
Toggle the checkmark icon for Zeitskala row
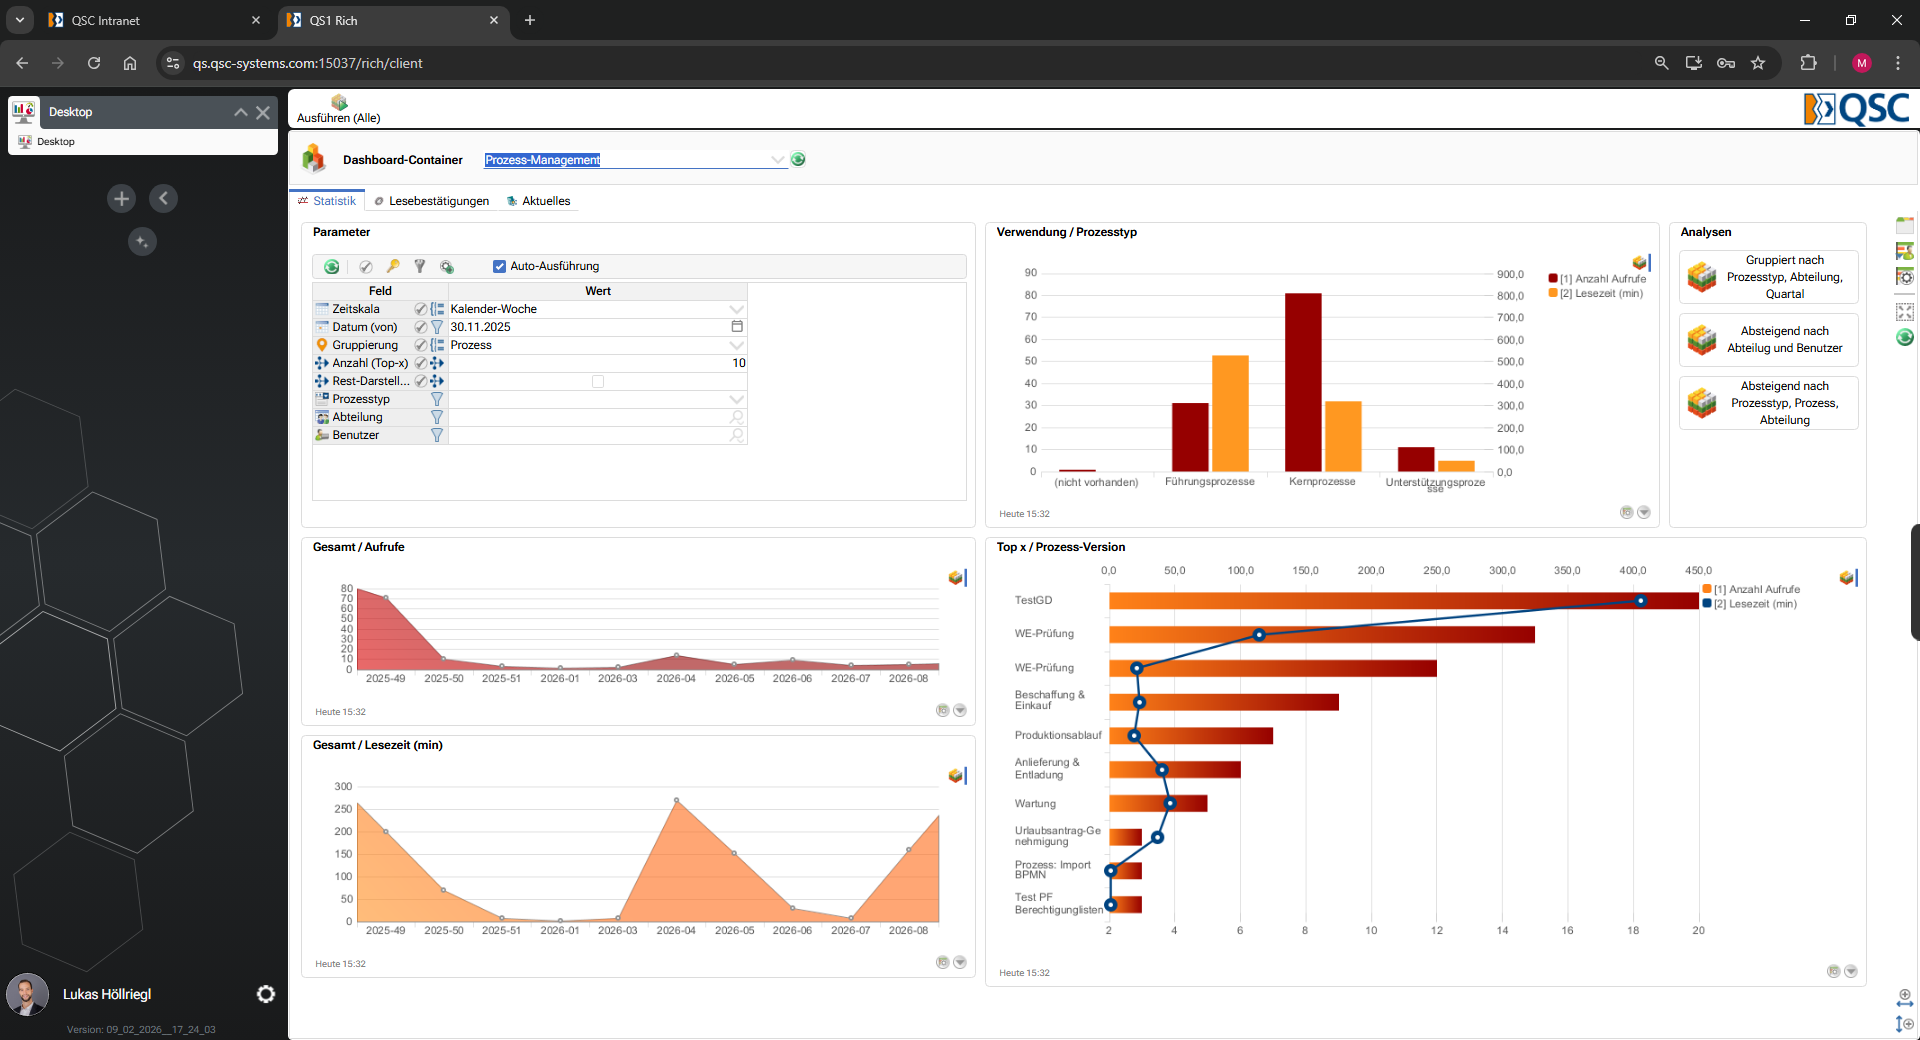pos(421,309)
